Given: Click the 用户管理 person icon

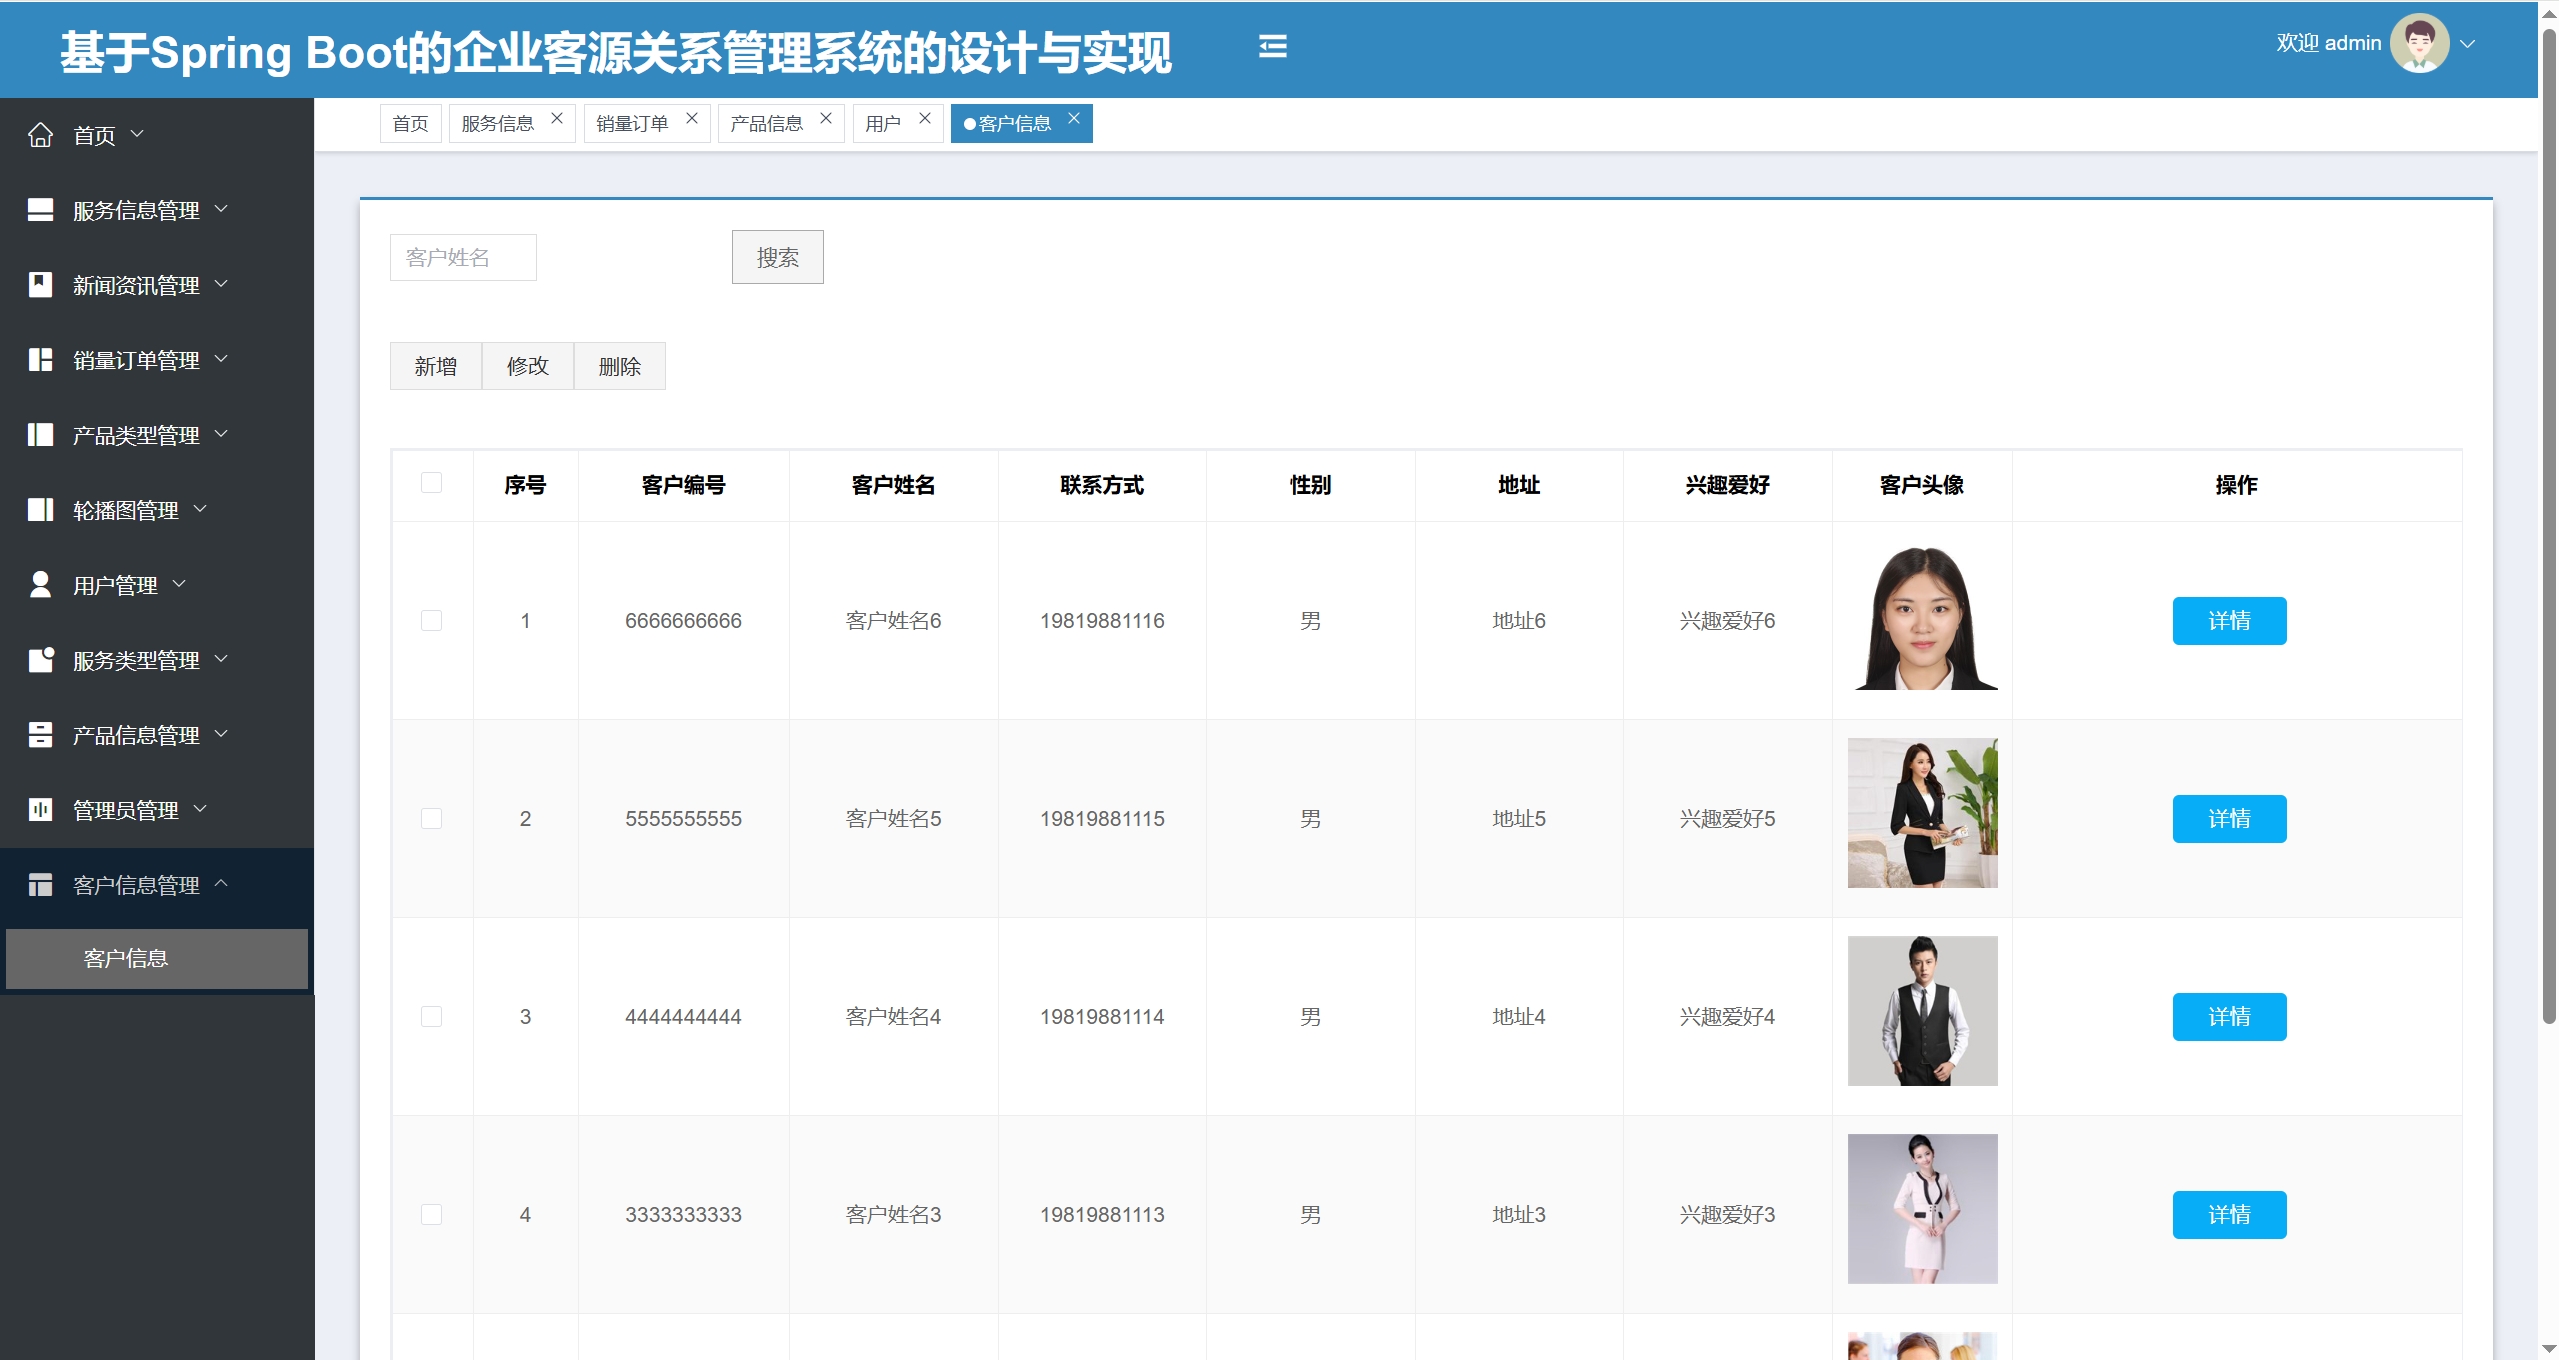Looking at the screenshot, I should (40, 585).
